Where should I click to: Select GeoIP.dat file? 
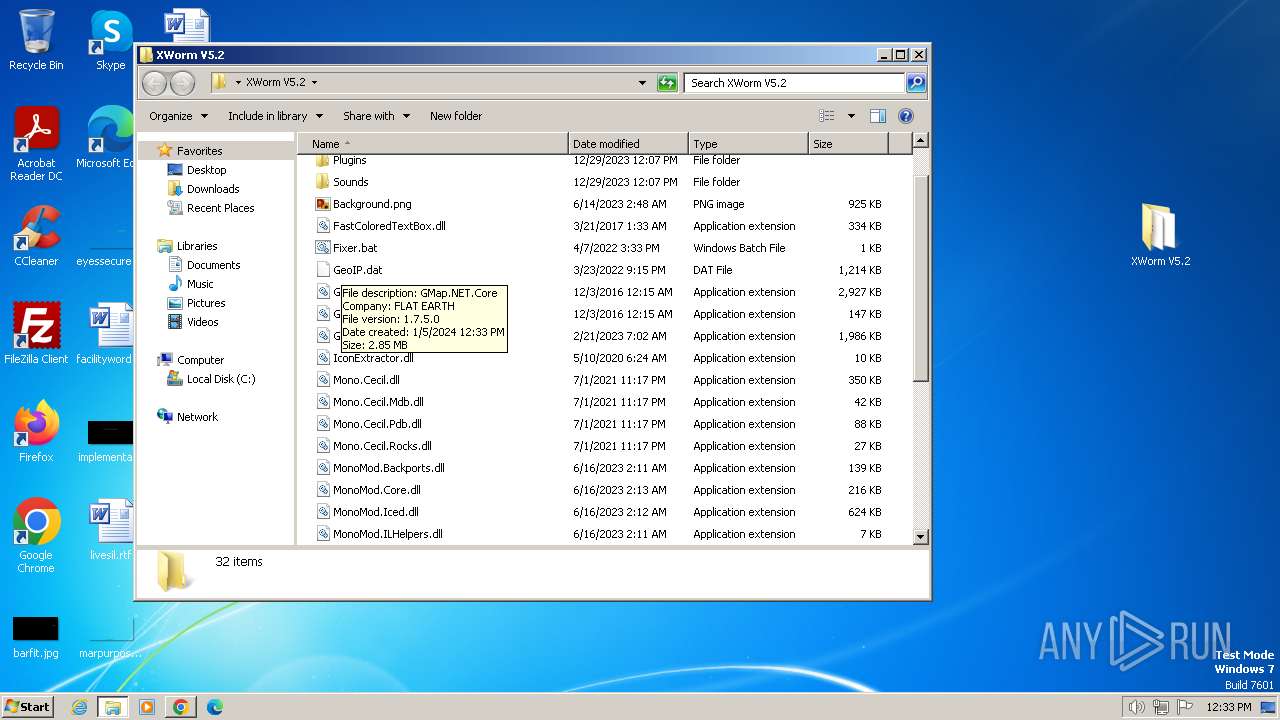click(x=357, y=270)
